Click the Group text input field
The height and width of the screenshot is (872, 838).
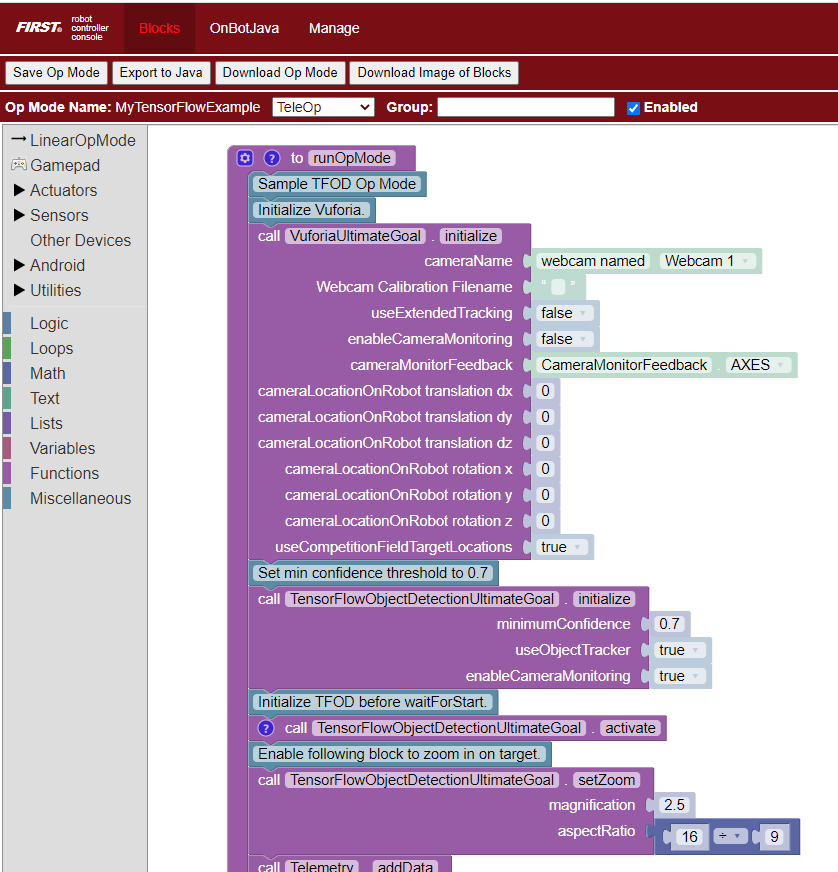point(526,107)
